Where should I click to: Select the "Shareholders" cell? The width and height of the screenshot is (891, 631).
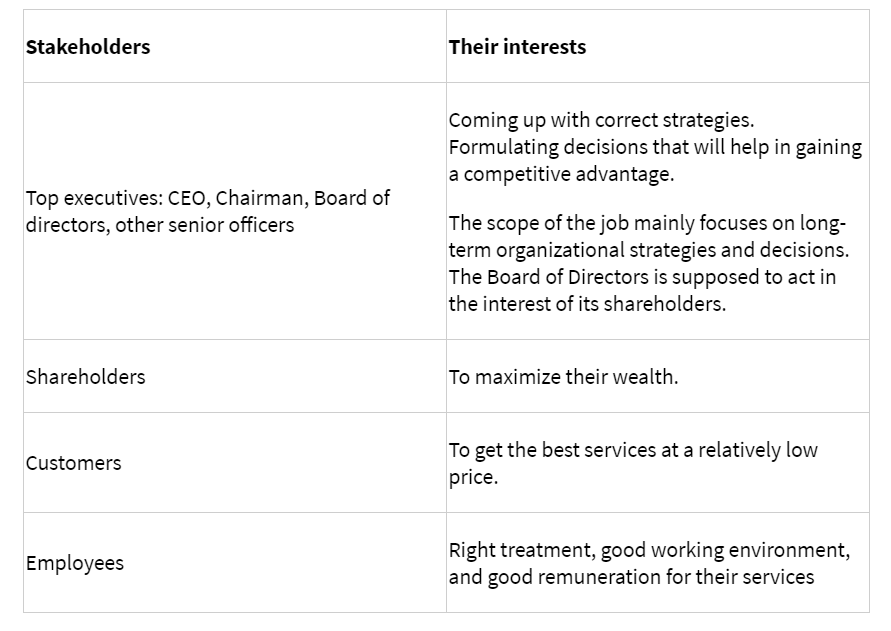pyautogui.click(x=86, y=377)
